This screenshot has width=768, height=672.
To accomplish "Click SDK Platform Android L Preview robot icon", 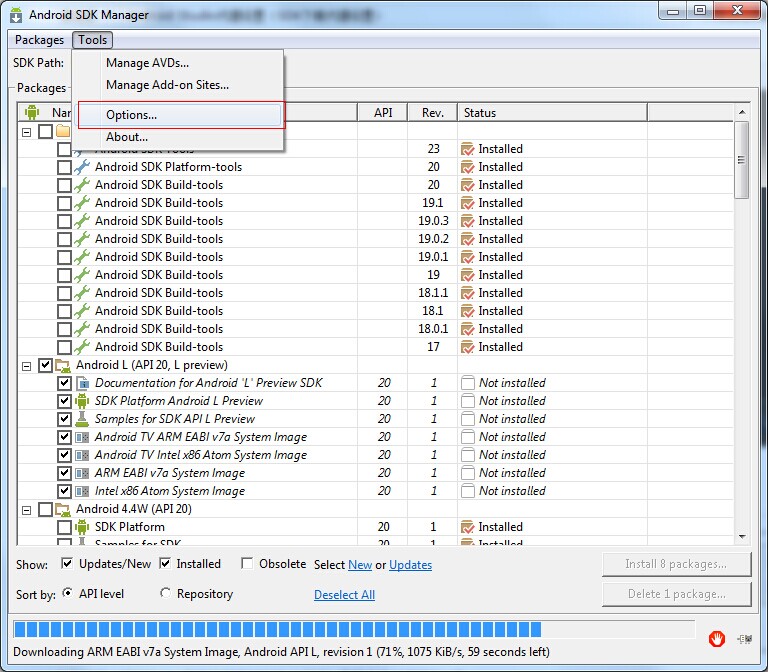I will 82,401.
